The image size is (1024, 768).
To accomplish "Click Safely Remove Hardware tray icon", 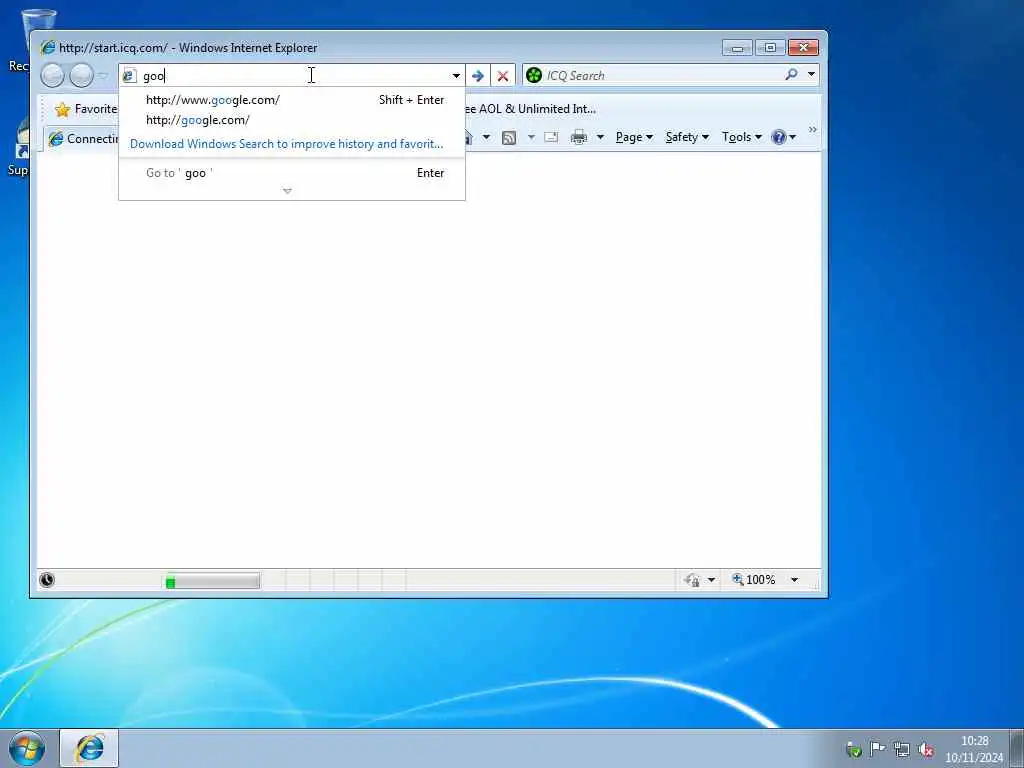I will (x=853, y=750).
